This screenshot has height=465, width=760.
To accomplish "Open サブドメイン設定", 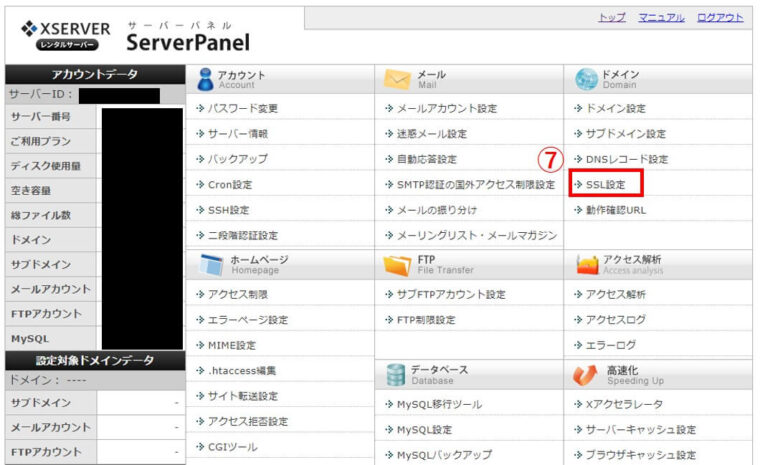I will [626, 134].
